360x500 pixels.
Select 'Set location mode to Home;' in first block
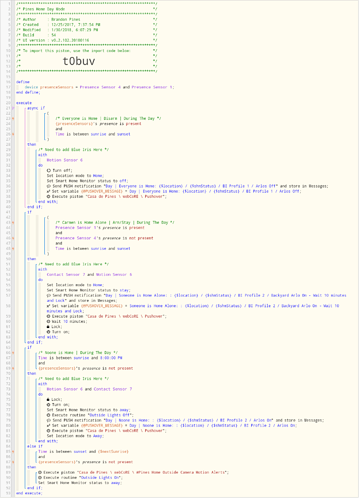tap(75, 176)
